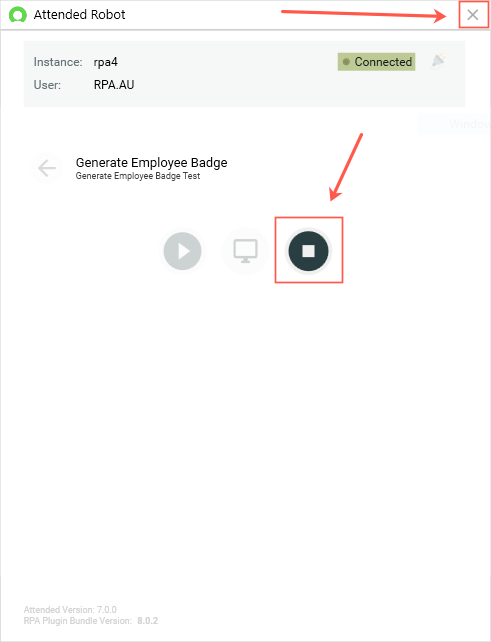Click the green dot in Connected status
The image size is (491, 642).
(346, 62)
